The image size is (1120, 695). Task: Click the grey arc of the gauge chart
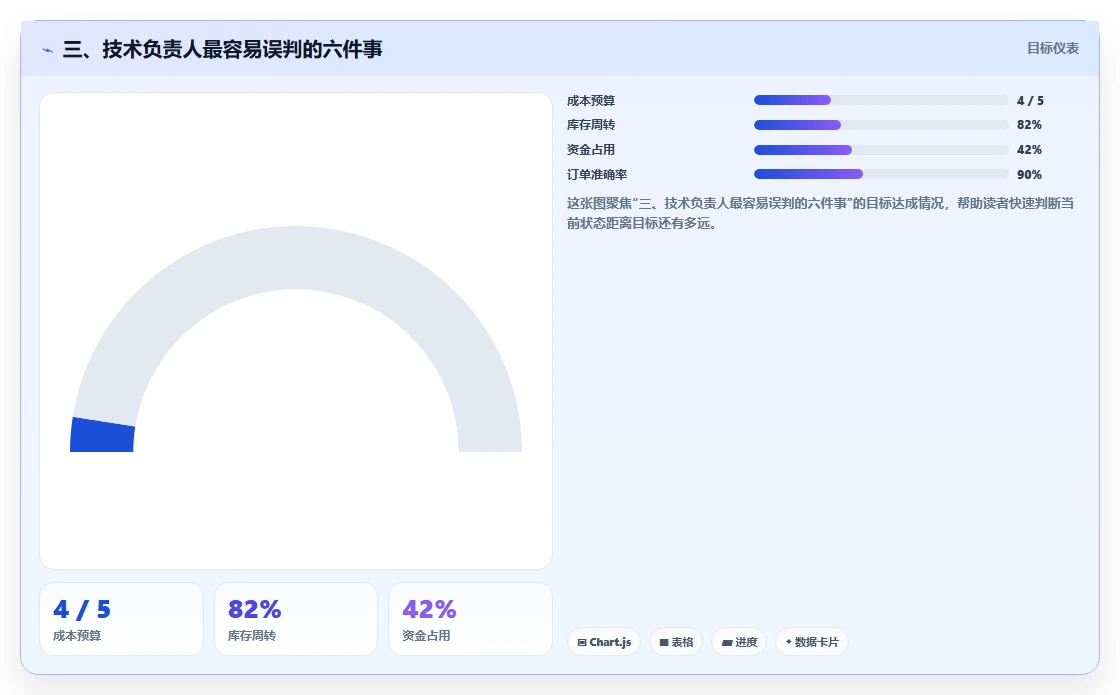point(296,258)
